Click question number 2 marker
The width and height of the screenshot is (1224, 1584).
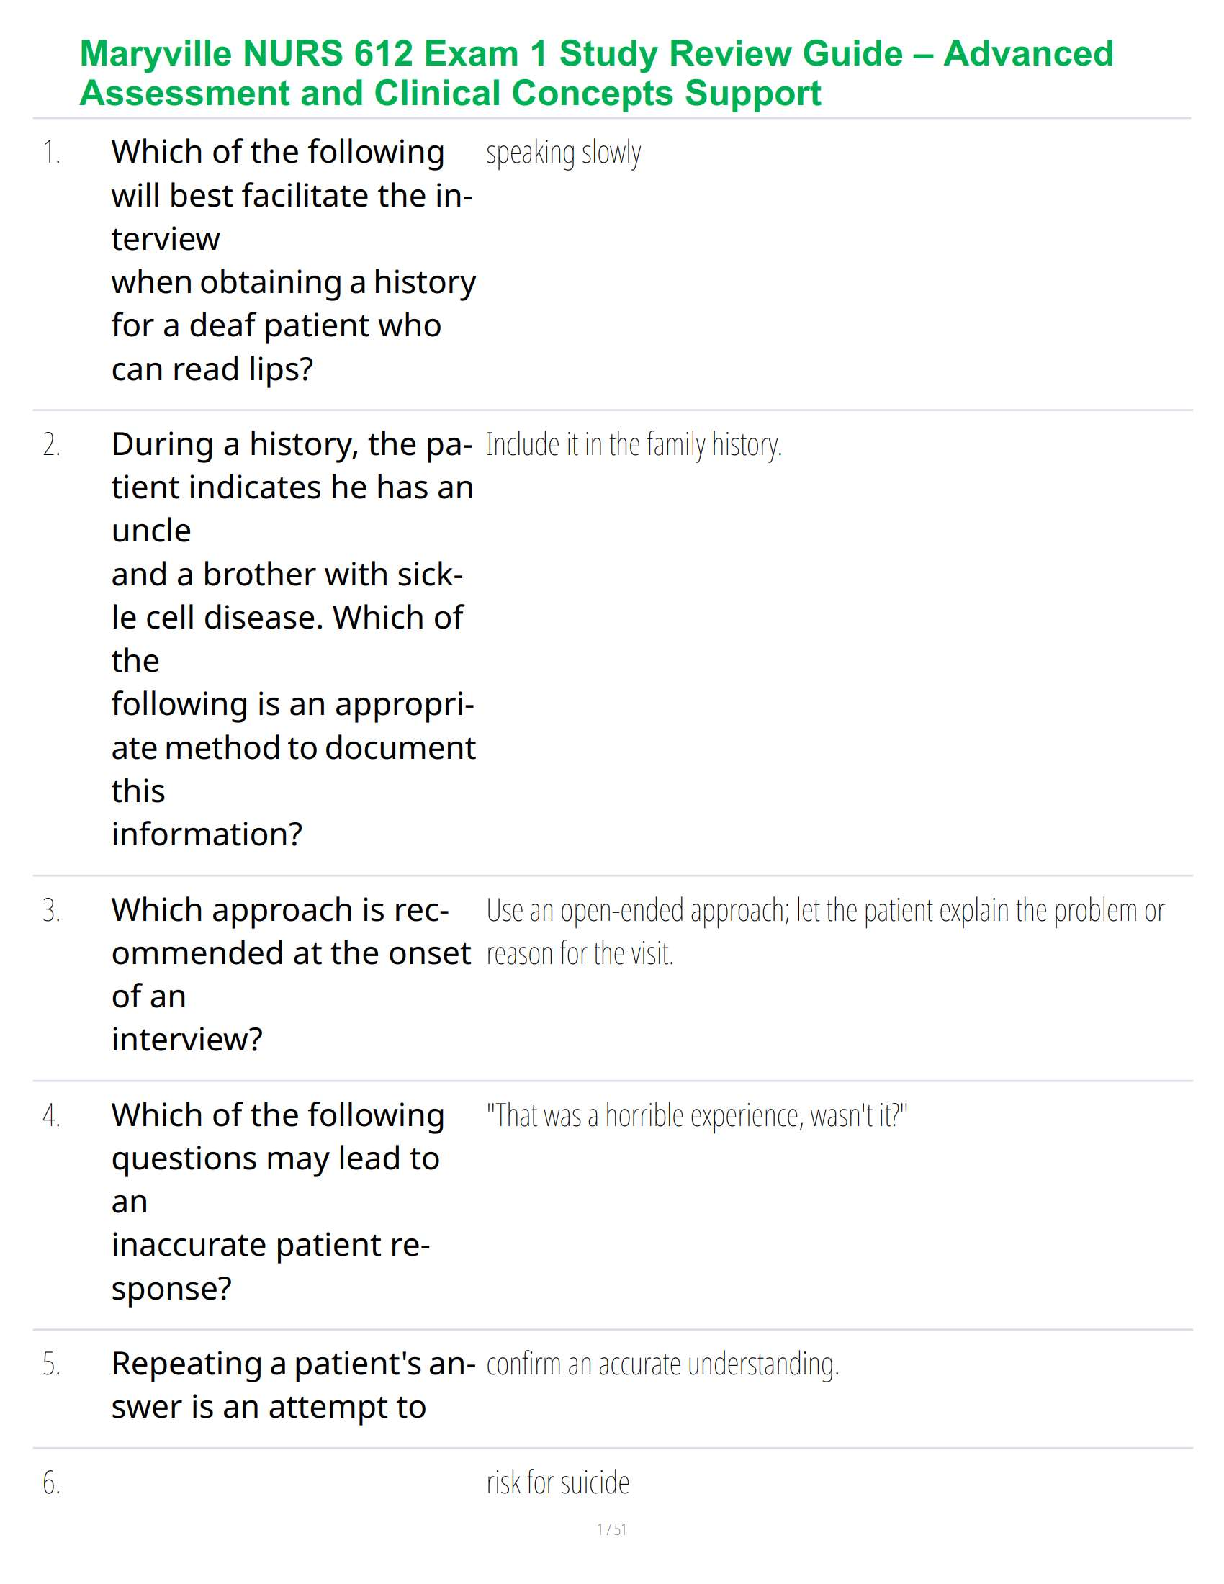[x=51, y=445]
